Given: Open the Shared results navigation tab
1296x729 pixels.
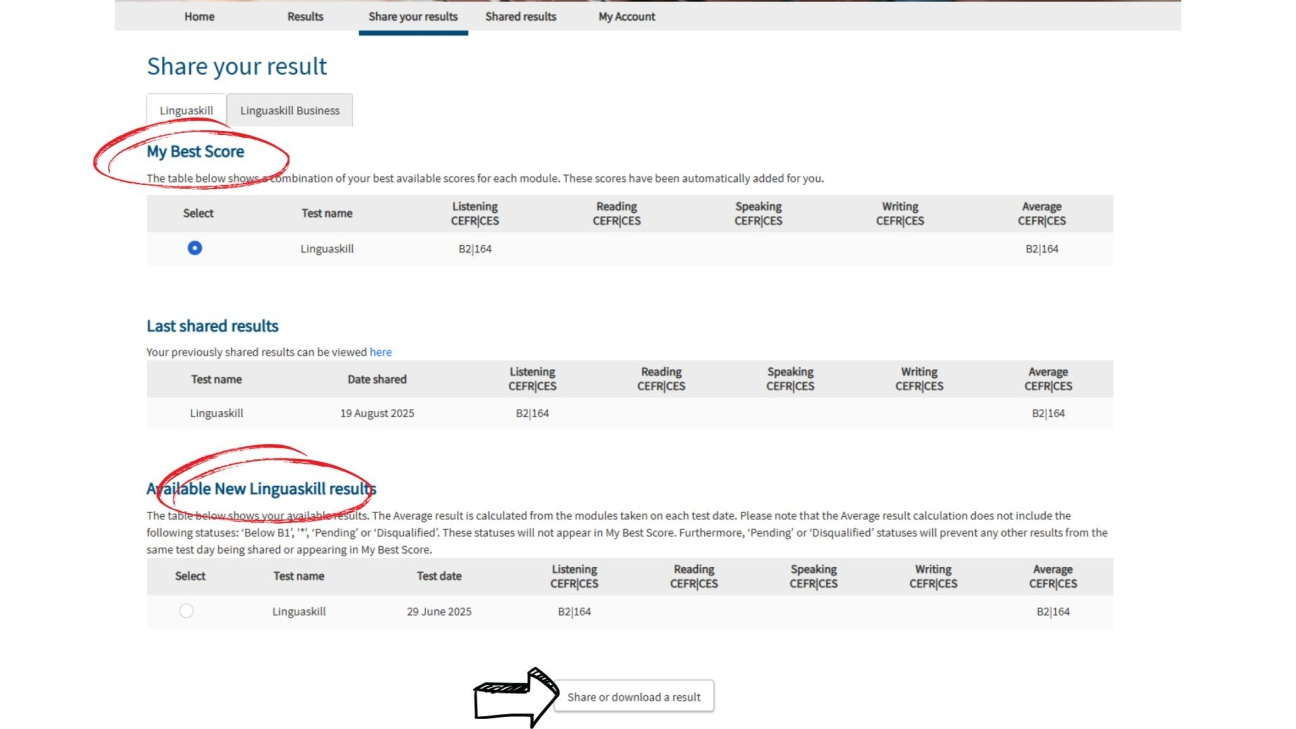Looking at the screenshot, I should click(x=520, y=17).
